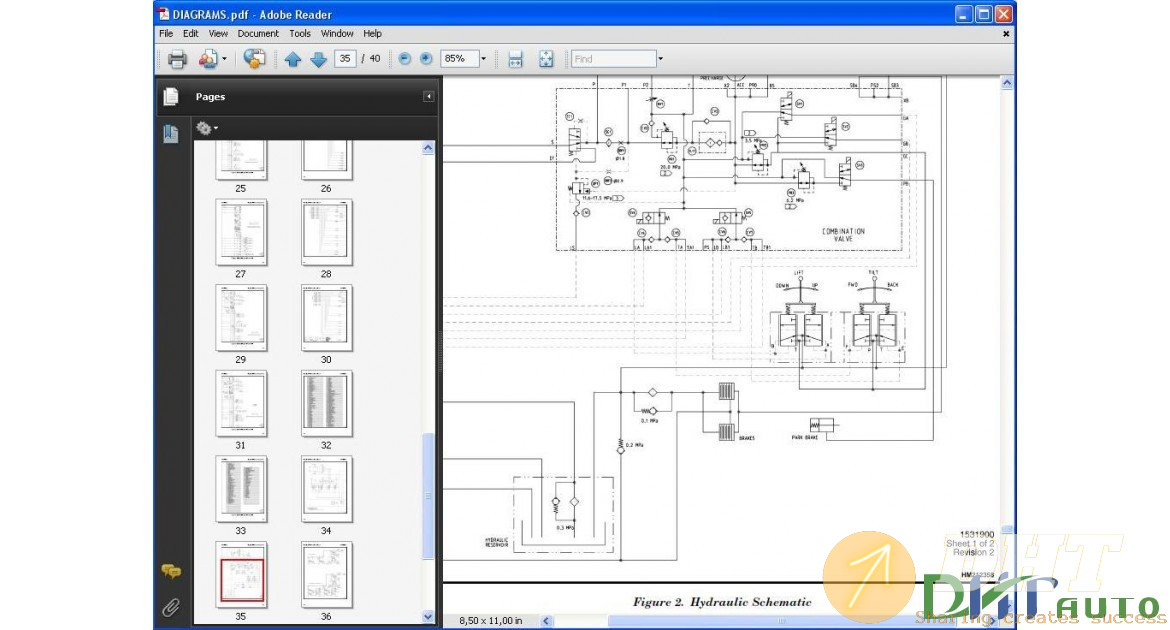
Task: Select page 32 thumbnail
Action: click(326, 403)
